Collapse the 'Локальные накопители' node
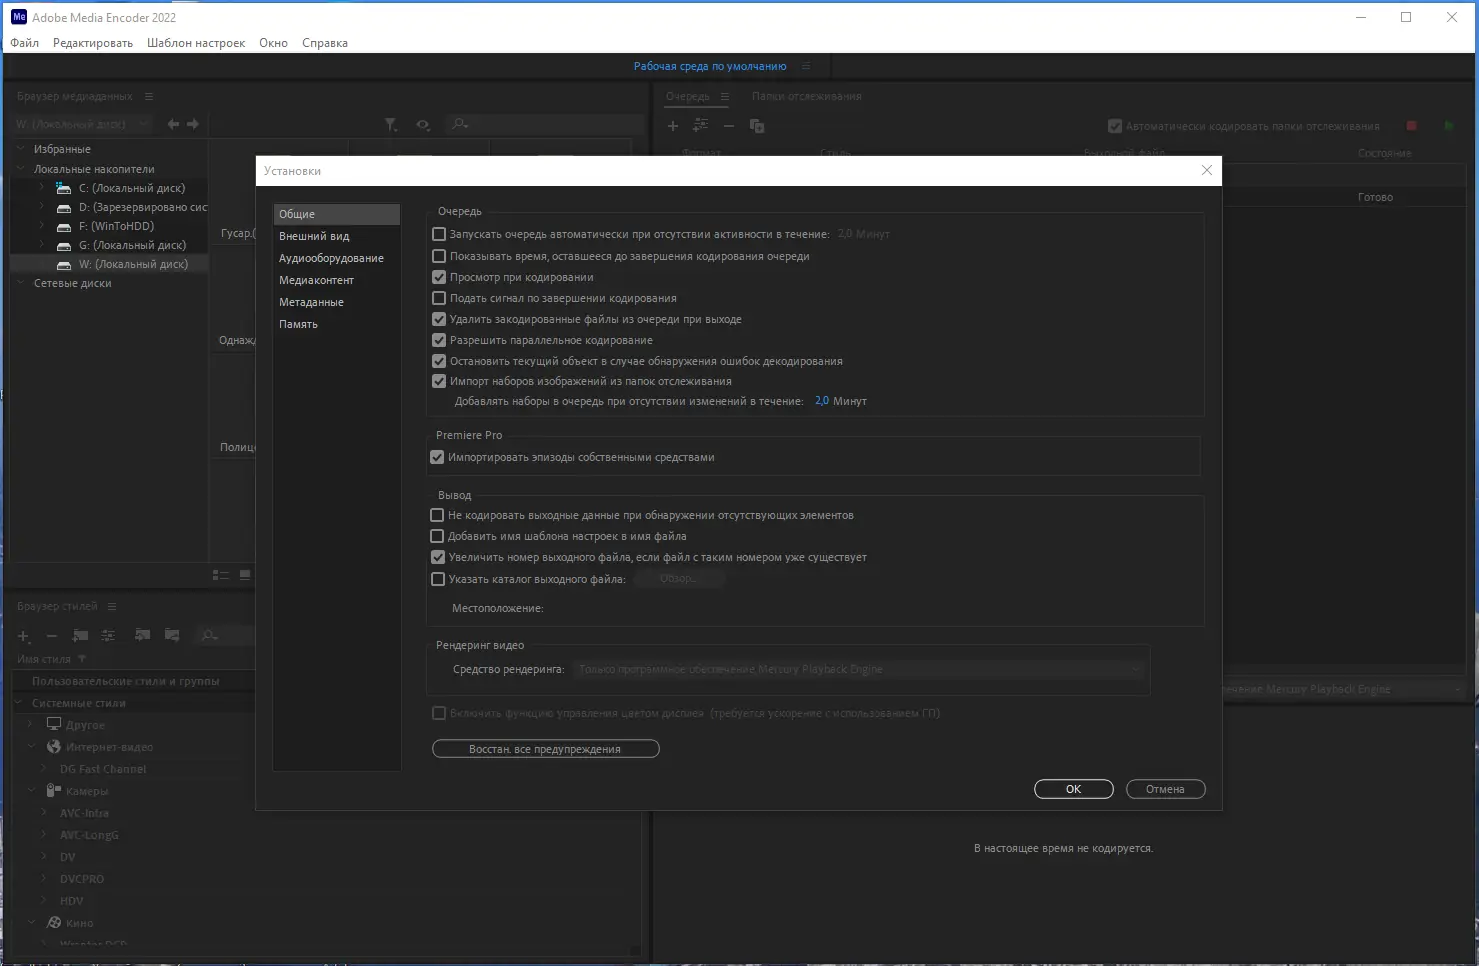Viewport: 1479px width, 966px height. click(x=21, y=169)
